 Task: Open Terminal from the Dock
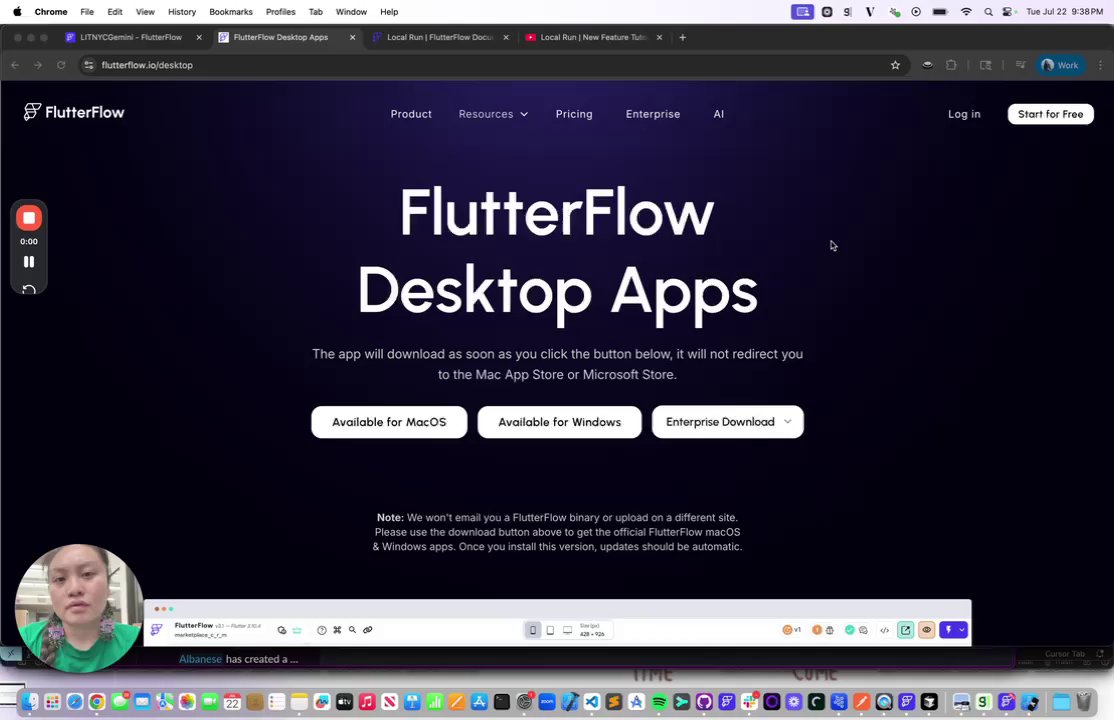502,702
